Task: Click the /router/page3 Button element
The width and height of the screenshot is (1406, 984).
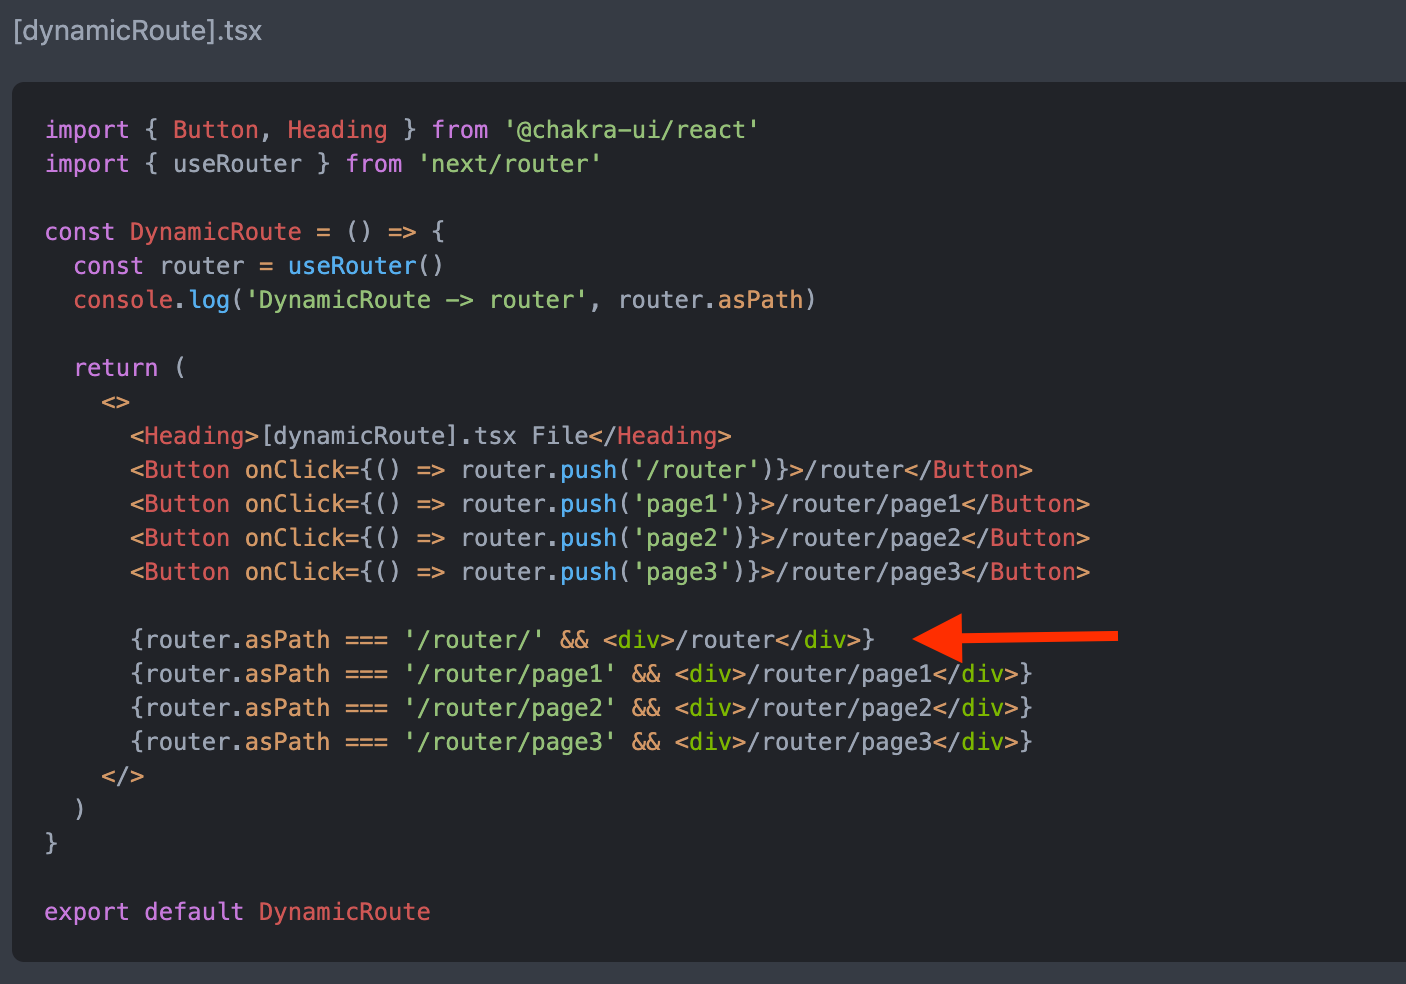Action: (x=610, y=571)
